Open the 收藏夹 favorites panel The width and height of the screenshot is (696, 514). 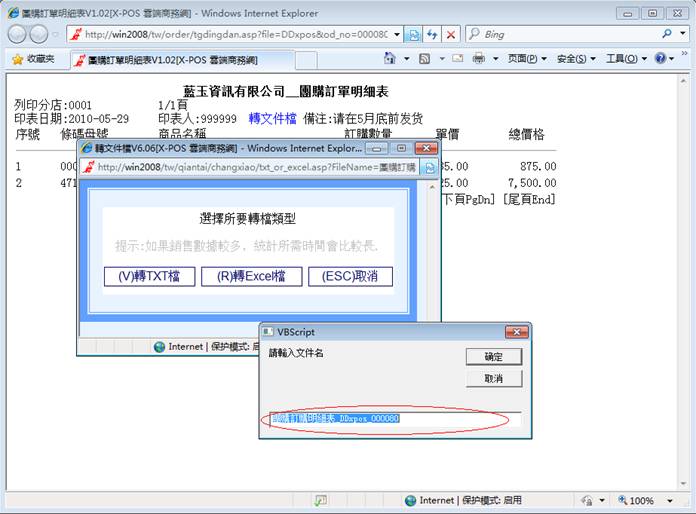[x=33, y=59]
